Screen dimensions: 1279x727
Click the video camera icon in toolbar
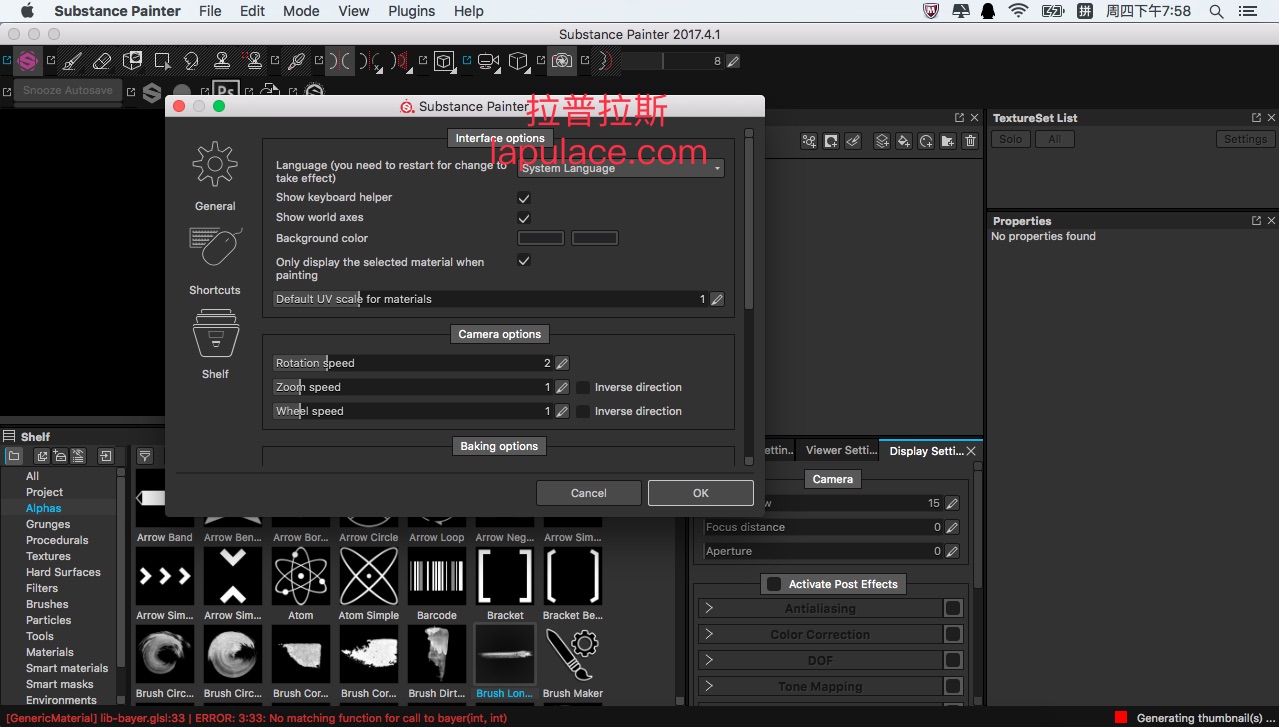coord(488,61)
